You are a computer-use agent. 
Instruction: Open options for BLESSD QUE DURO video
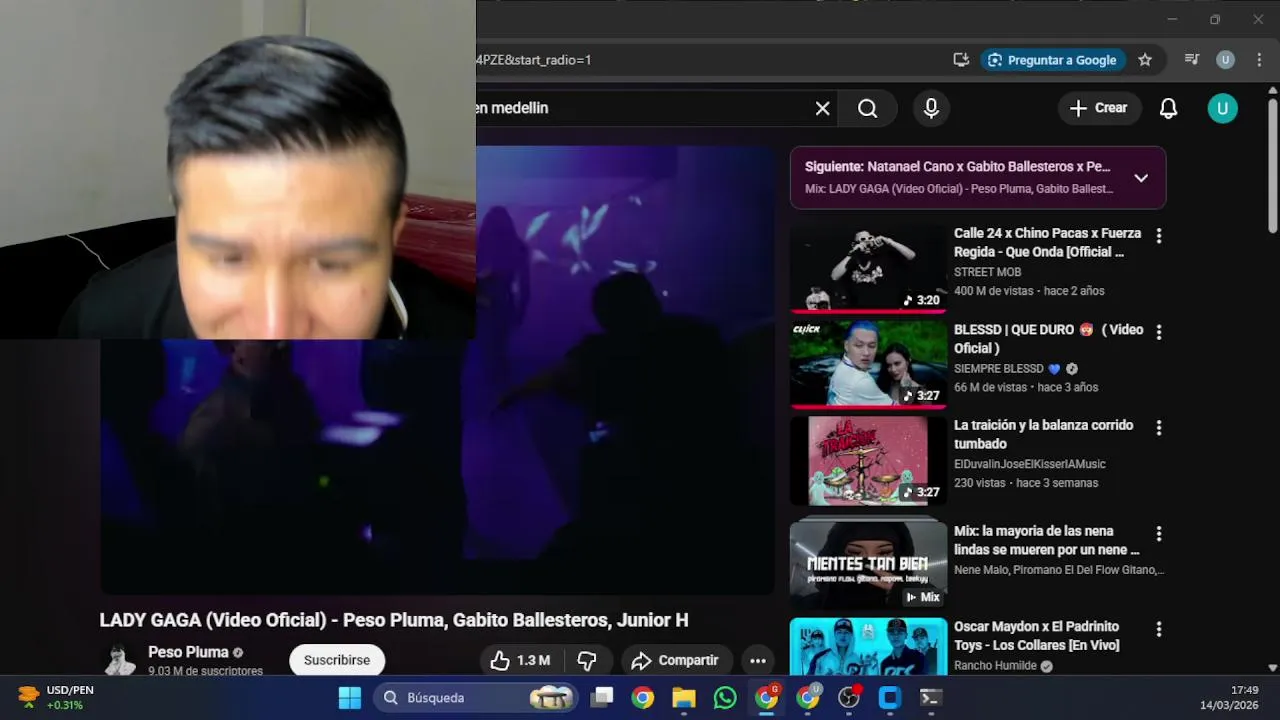point(1158,332)
